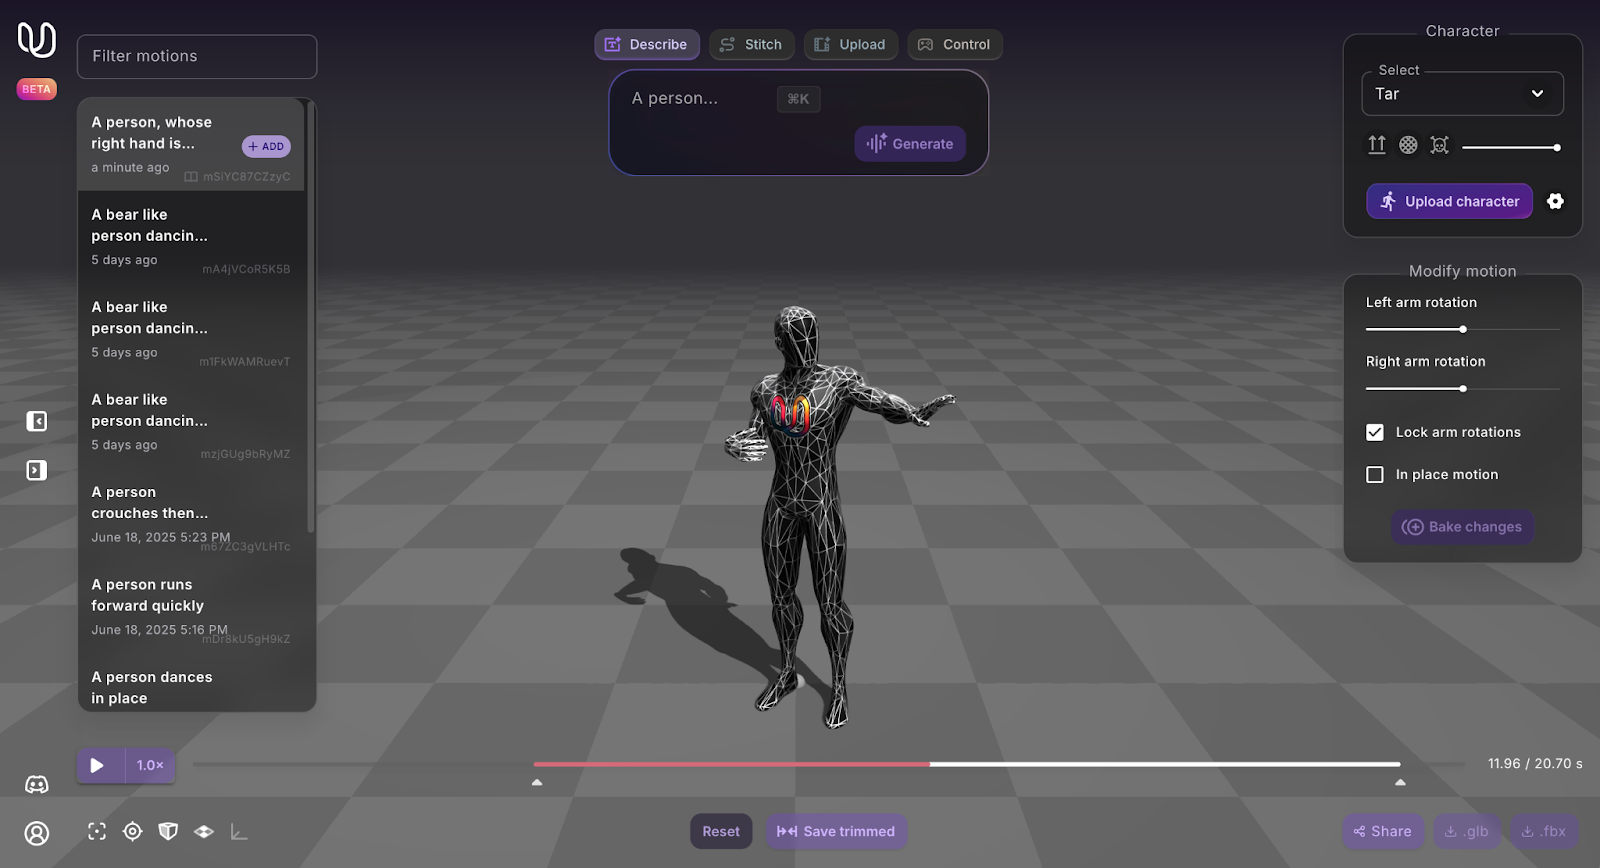This screenshot has height=868, width=1600.
Task: Click the ADD button on first motion
Action: tap(266, 146)
